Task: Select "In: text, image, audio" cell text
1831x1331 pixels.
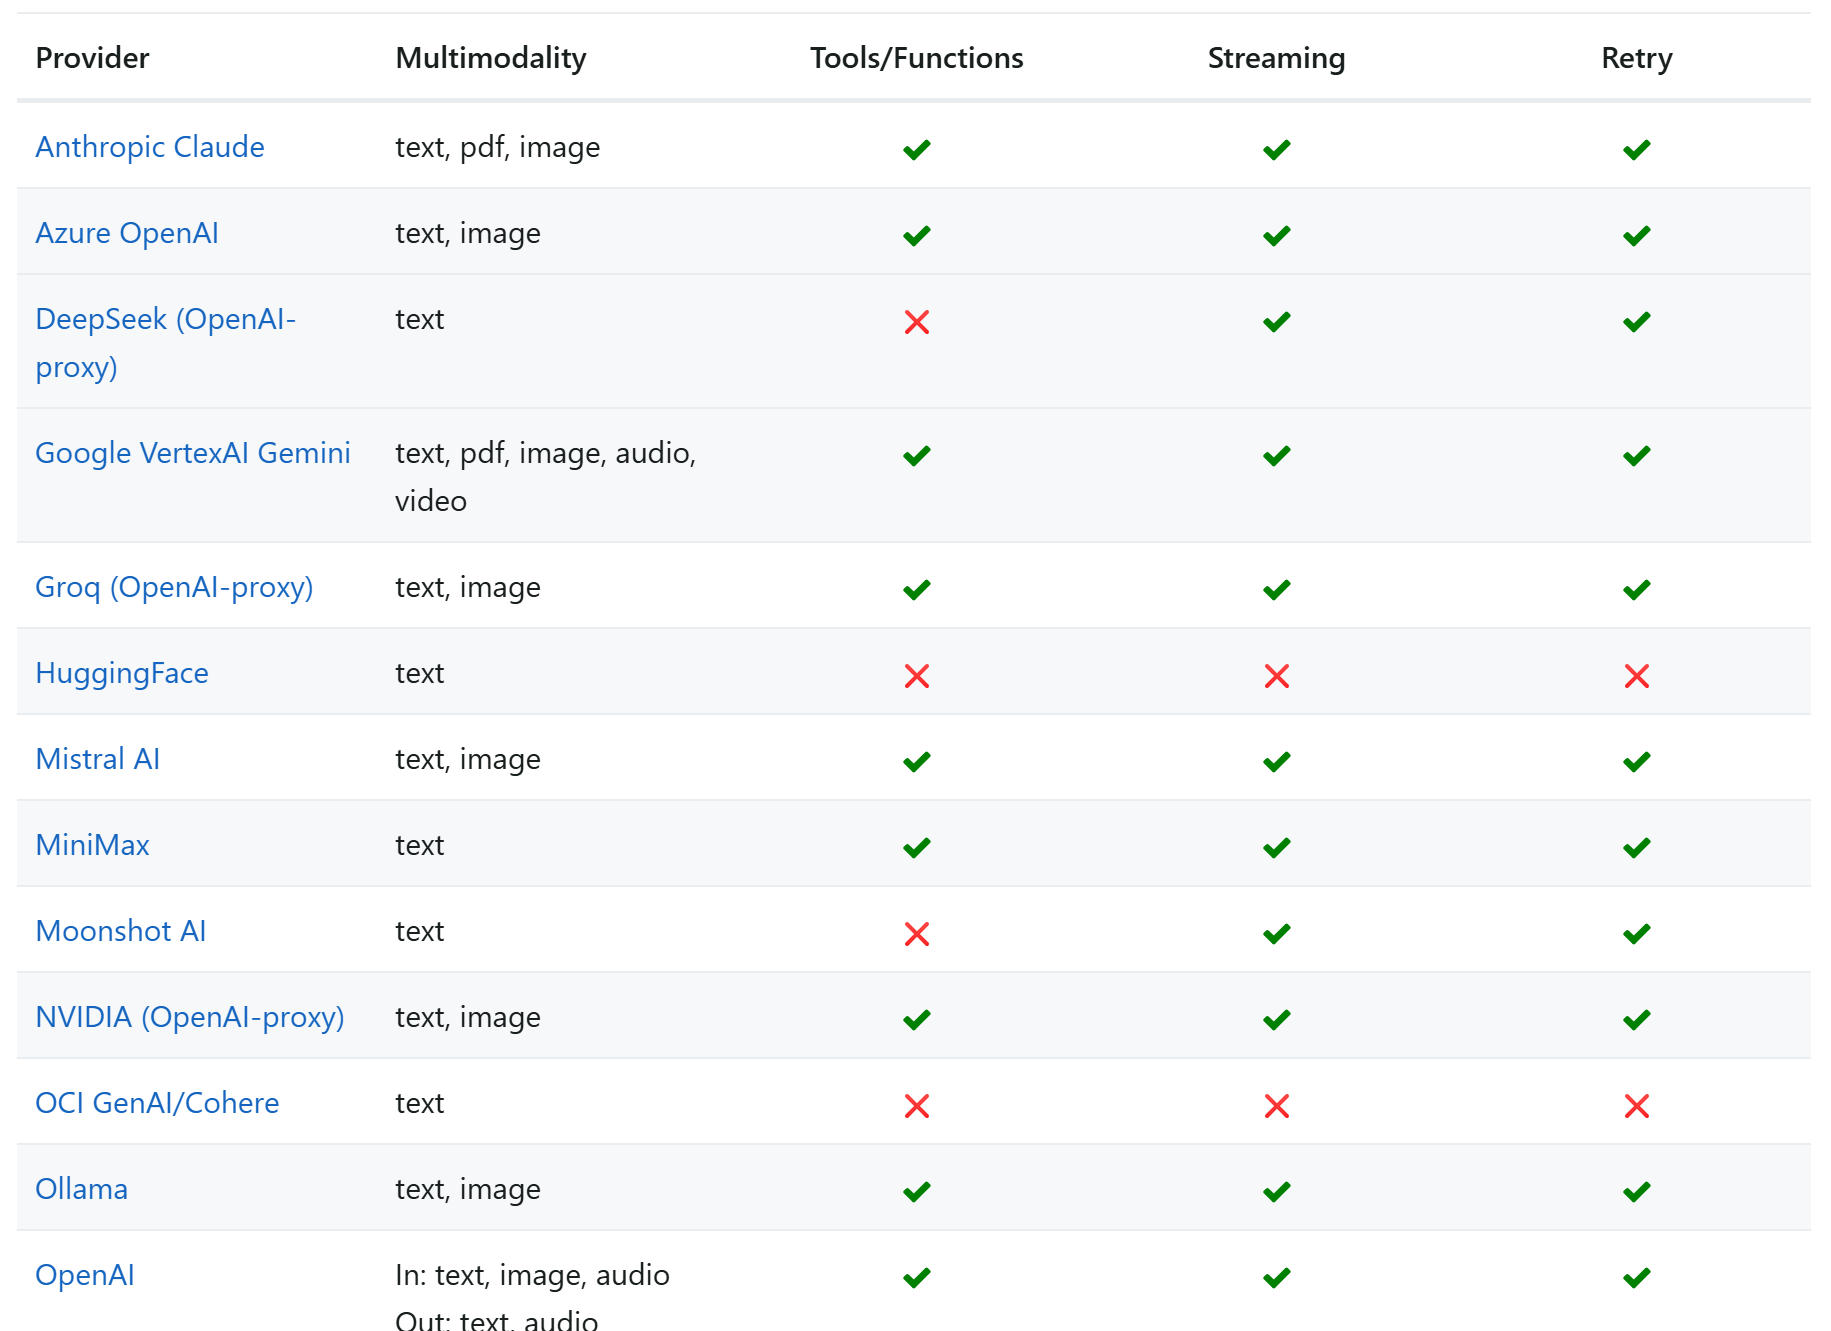Action: (533, 1275)
